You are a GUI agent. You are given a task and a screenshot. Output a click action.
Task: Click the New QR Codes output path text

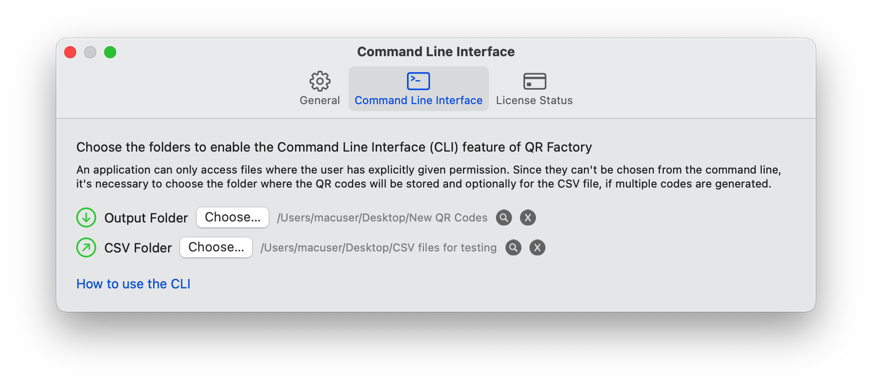pos(382,218)
